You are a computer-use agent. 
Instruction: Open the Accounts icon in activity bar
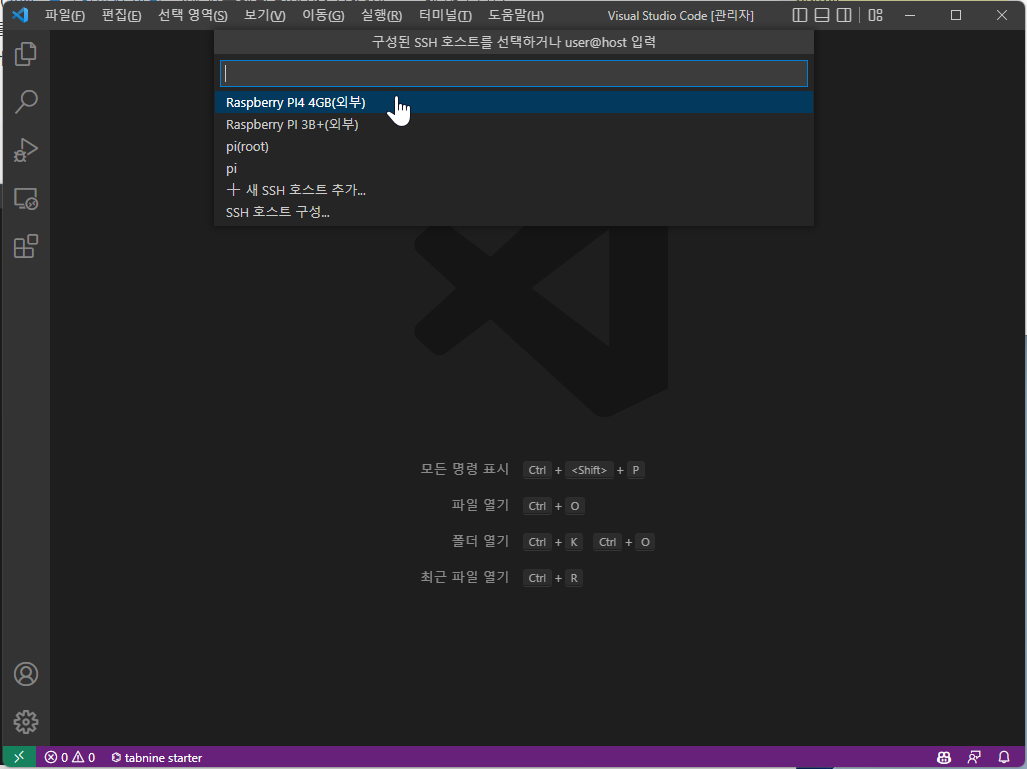(26, 674)
